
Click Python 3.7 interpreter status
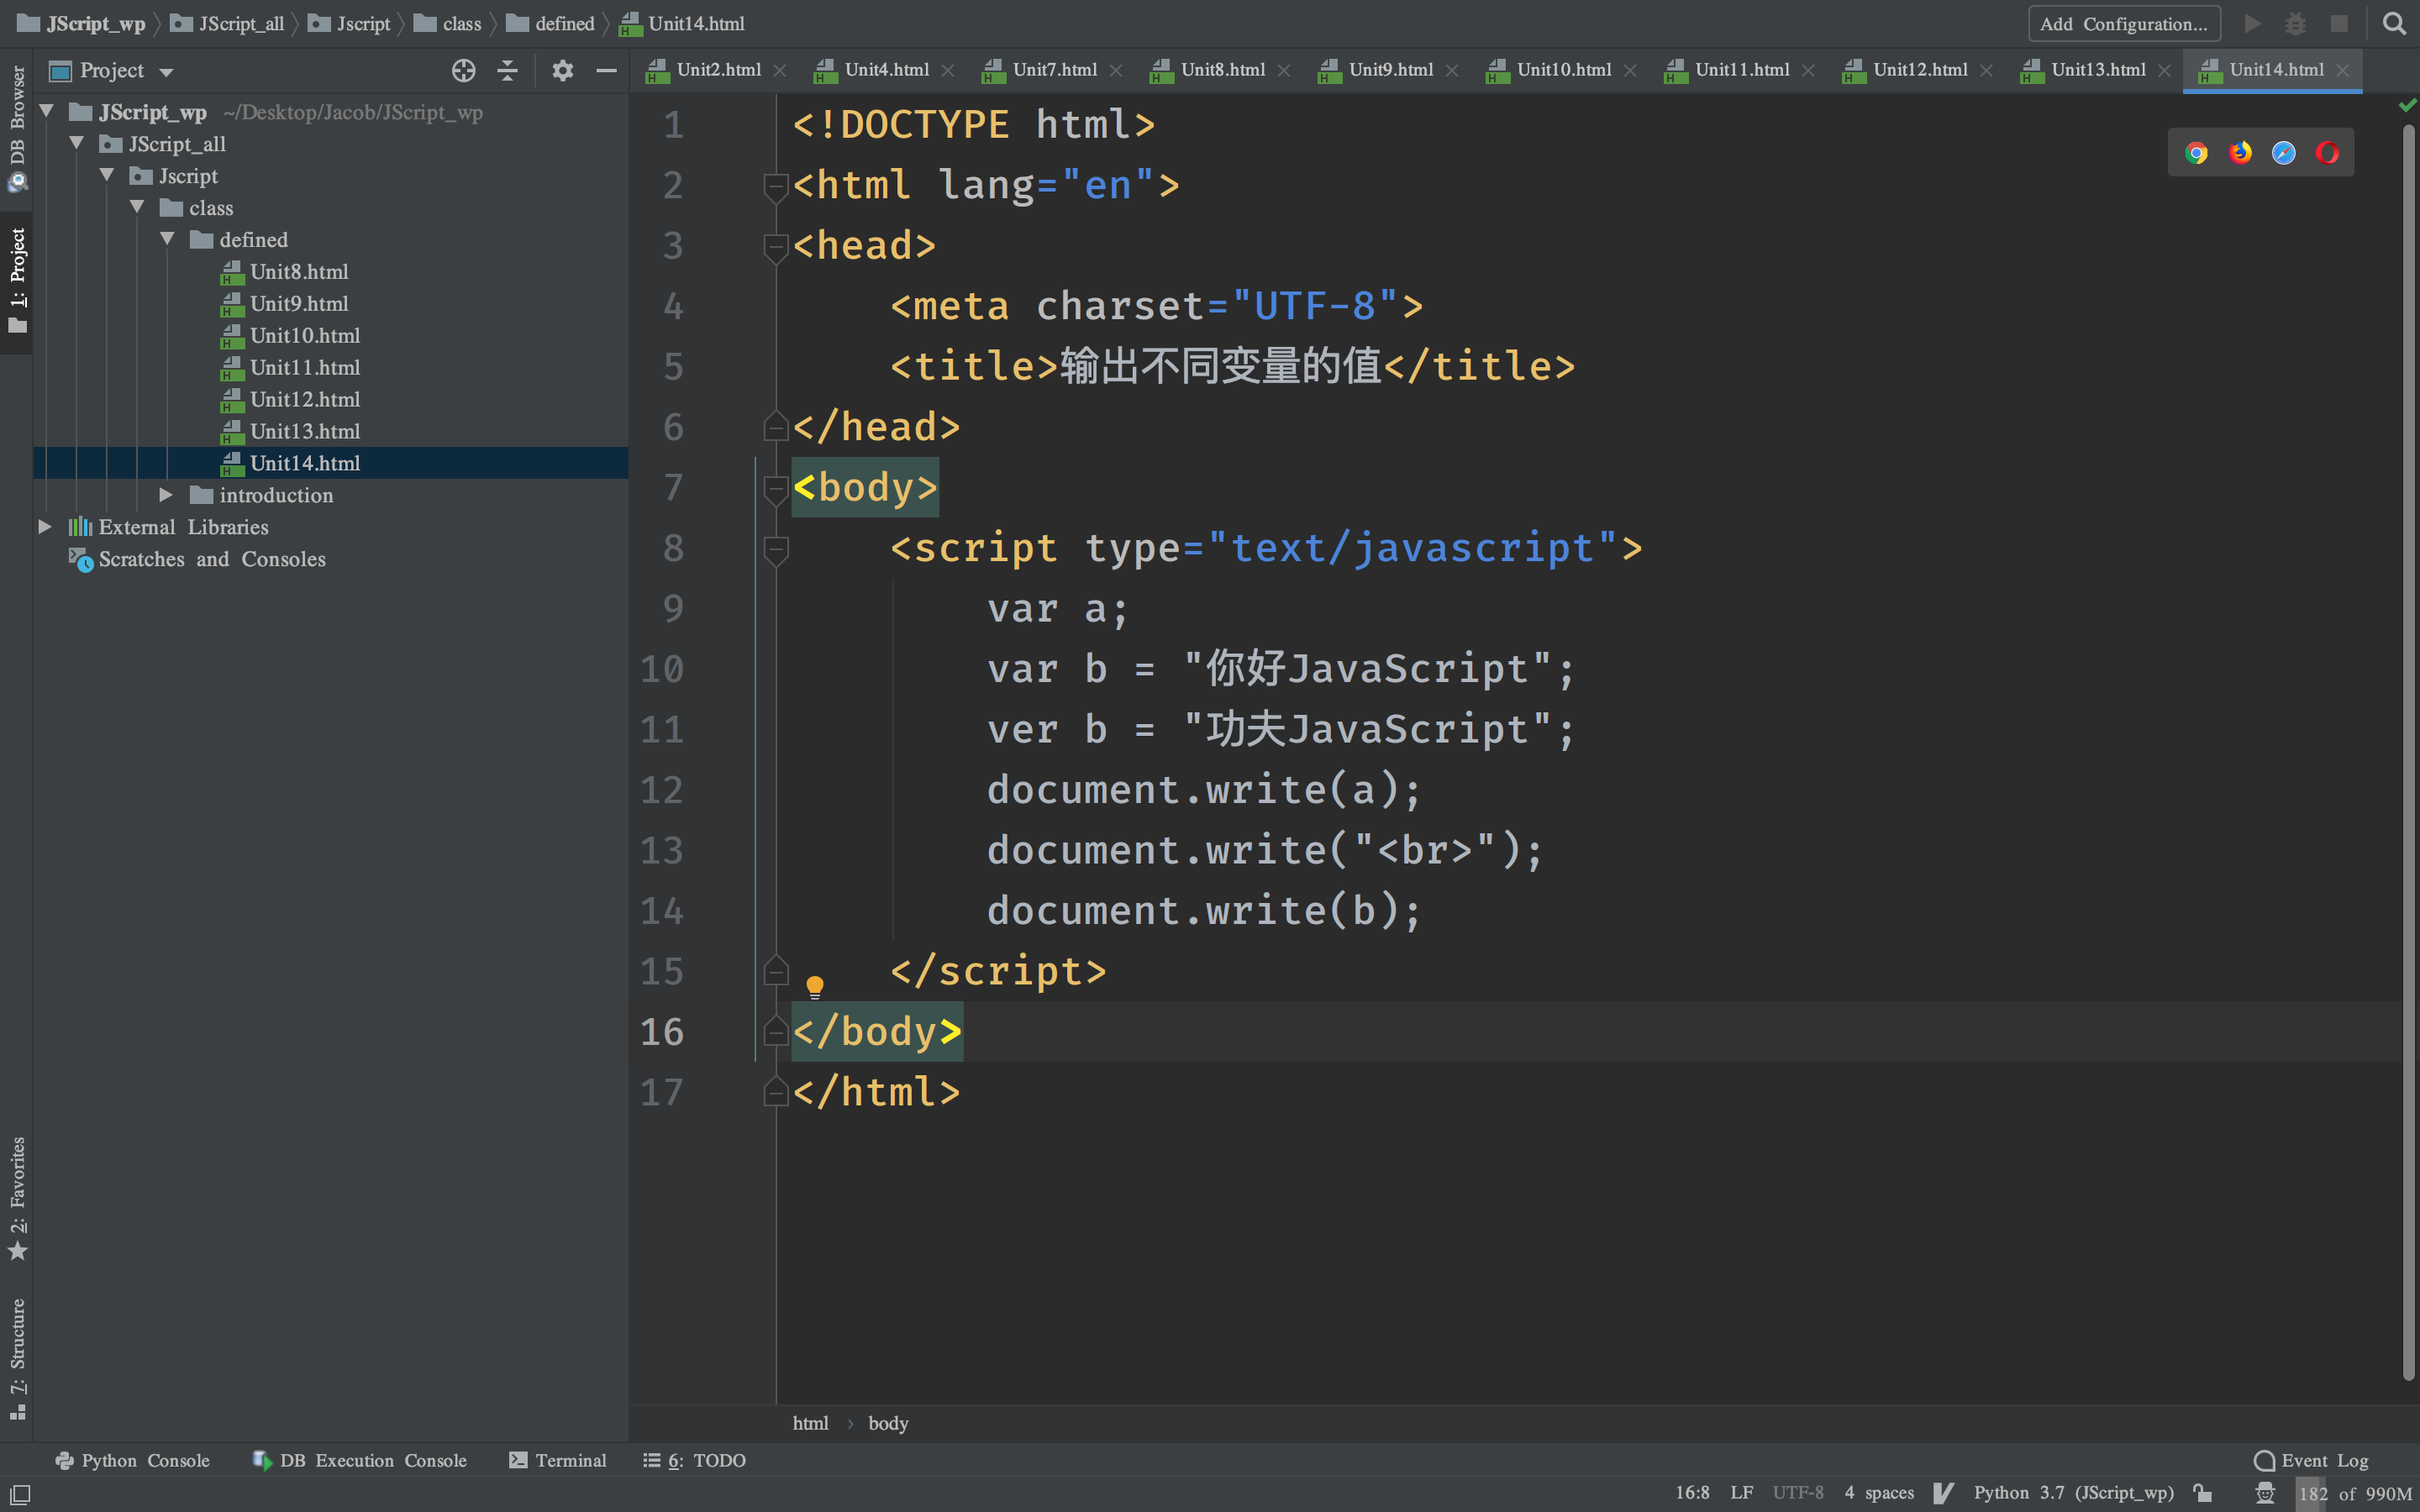(x=2073, y=1493)
